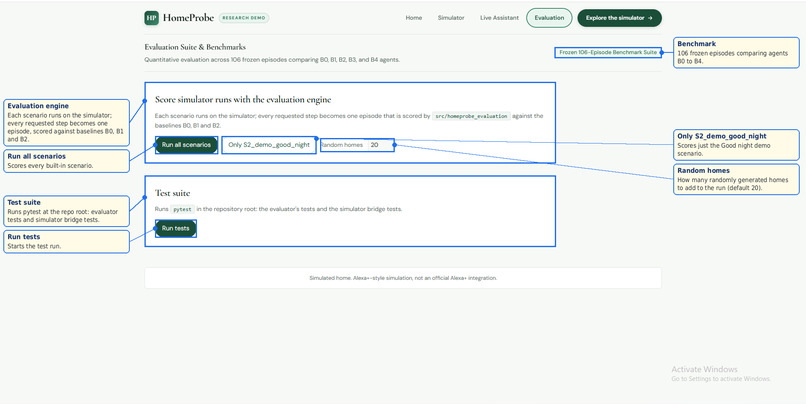Click the Run tests button
Viewport: 806px width, 404px height.
point(175,228)
